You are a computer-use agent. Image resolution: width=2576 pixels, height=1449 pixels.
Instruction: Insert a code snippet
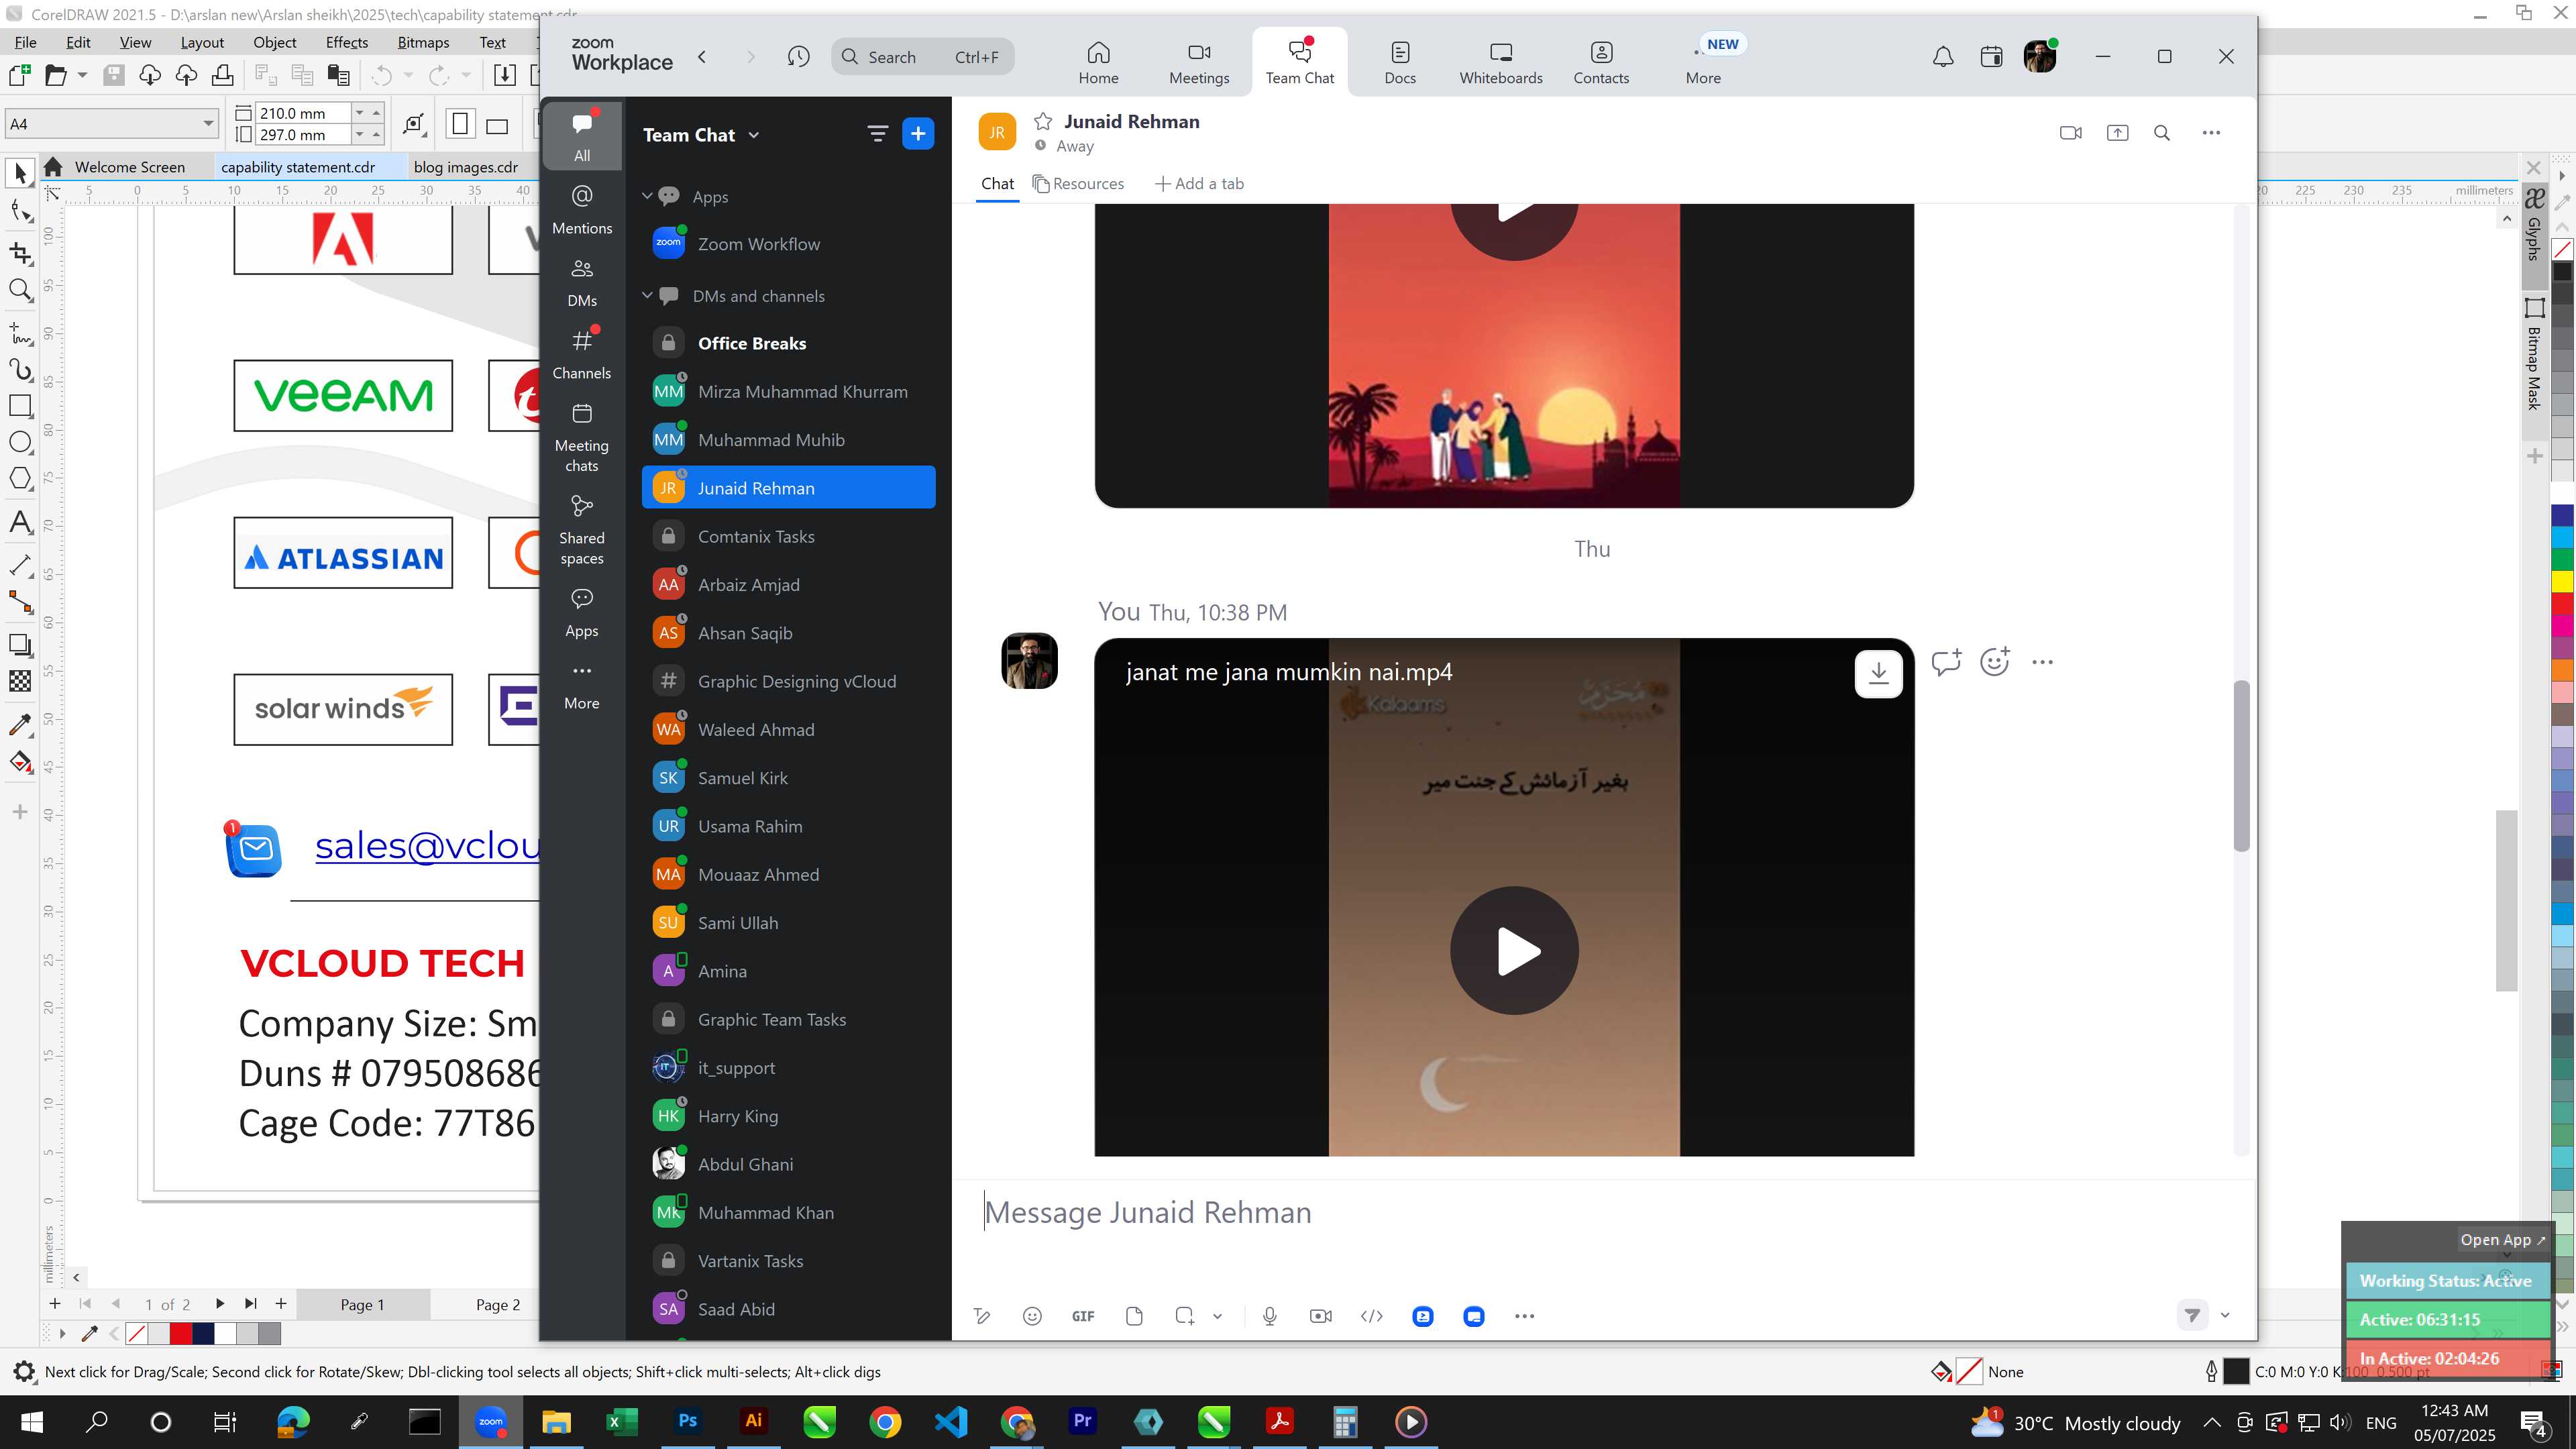1372,1316
